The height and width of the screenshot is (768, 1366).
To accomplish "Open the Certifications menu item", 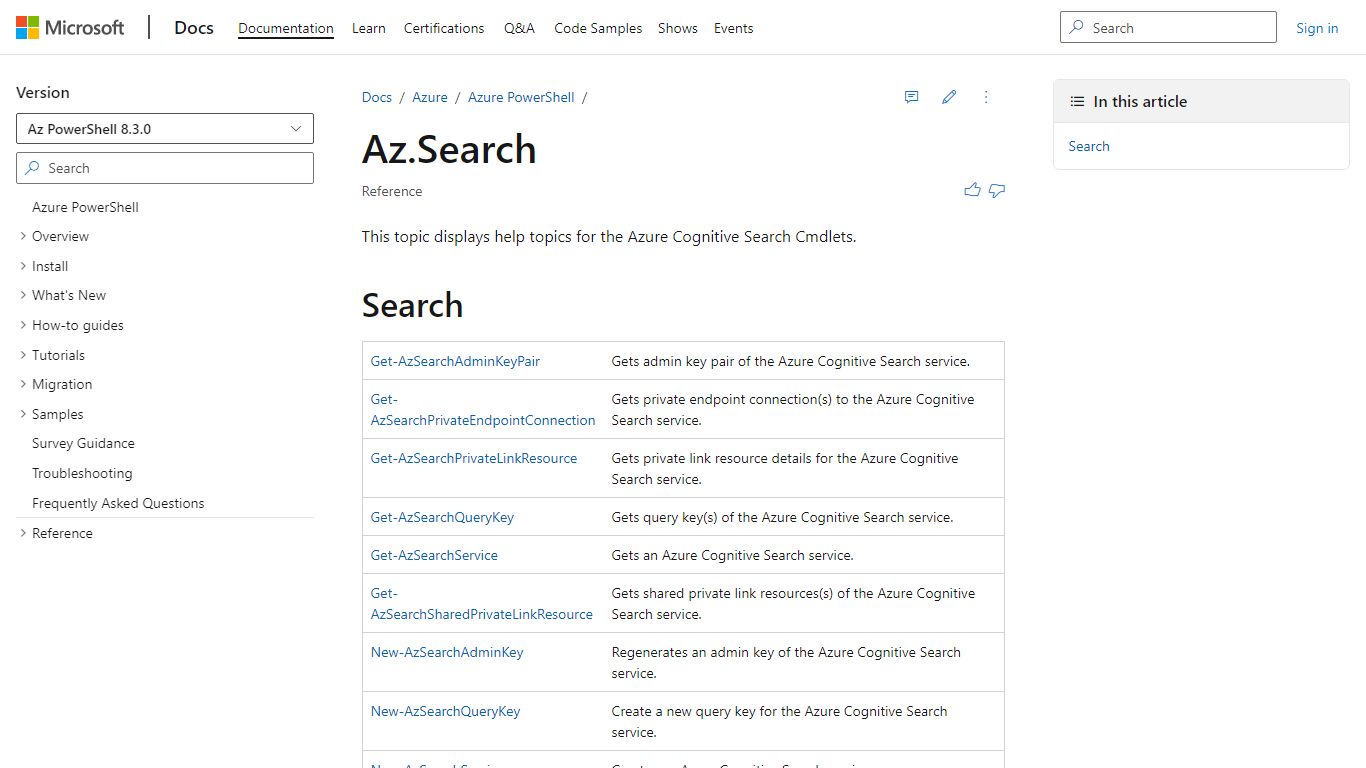I will tap(444, 28).
